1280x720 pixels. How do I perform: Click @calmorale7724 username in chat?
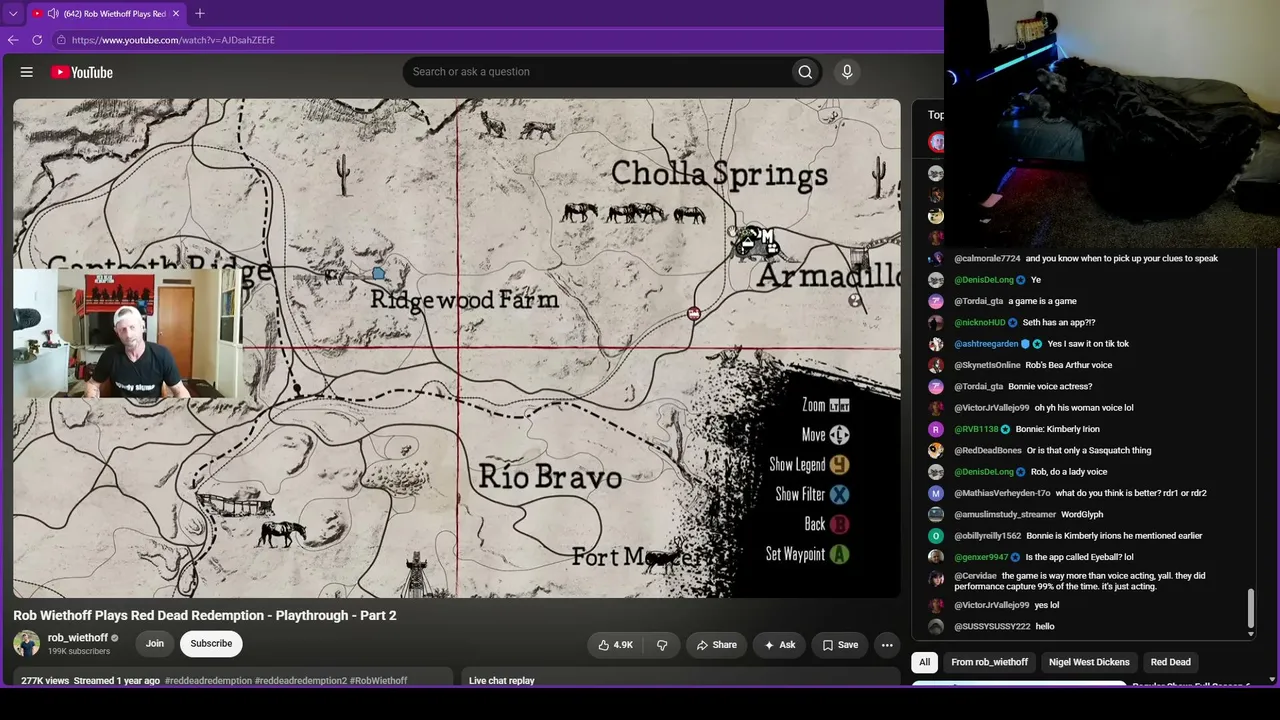[987, 259]
